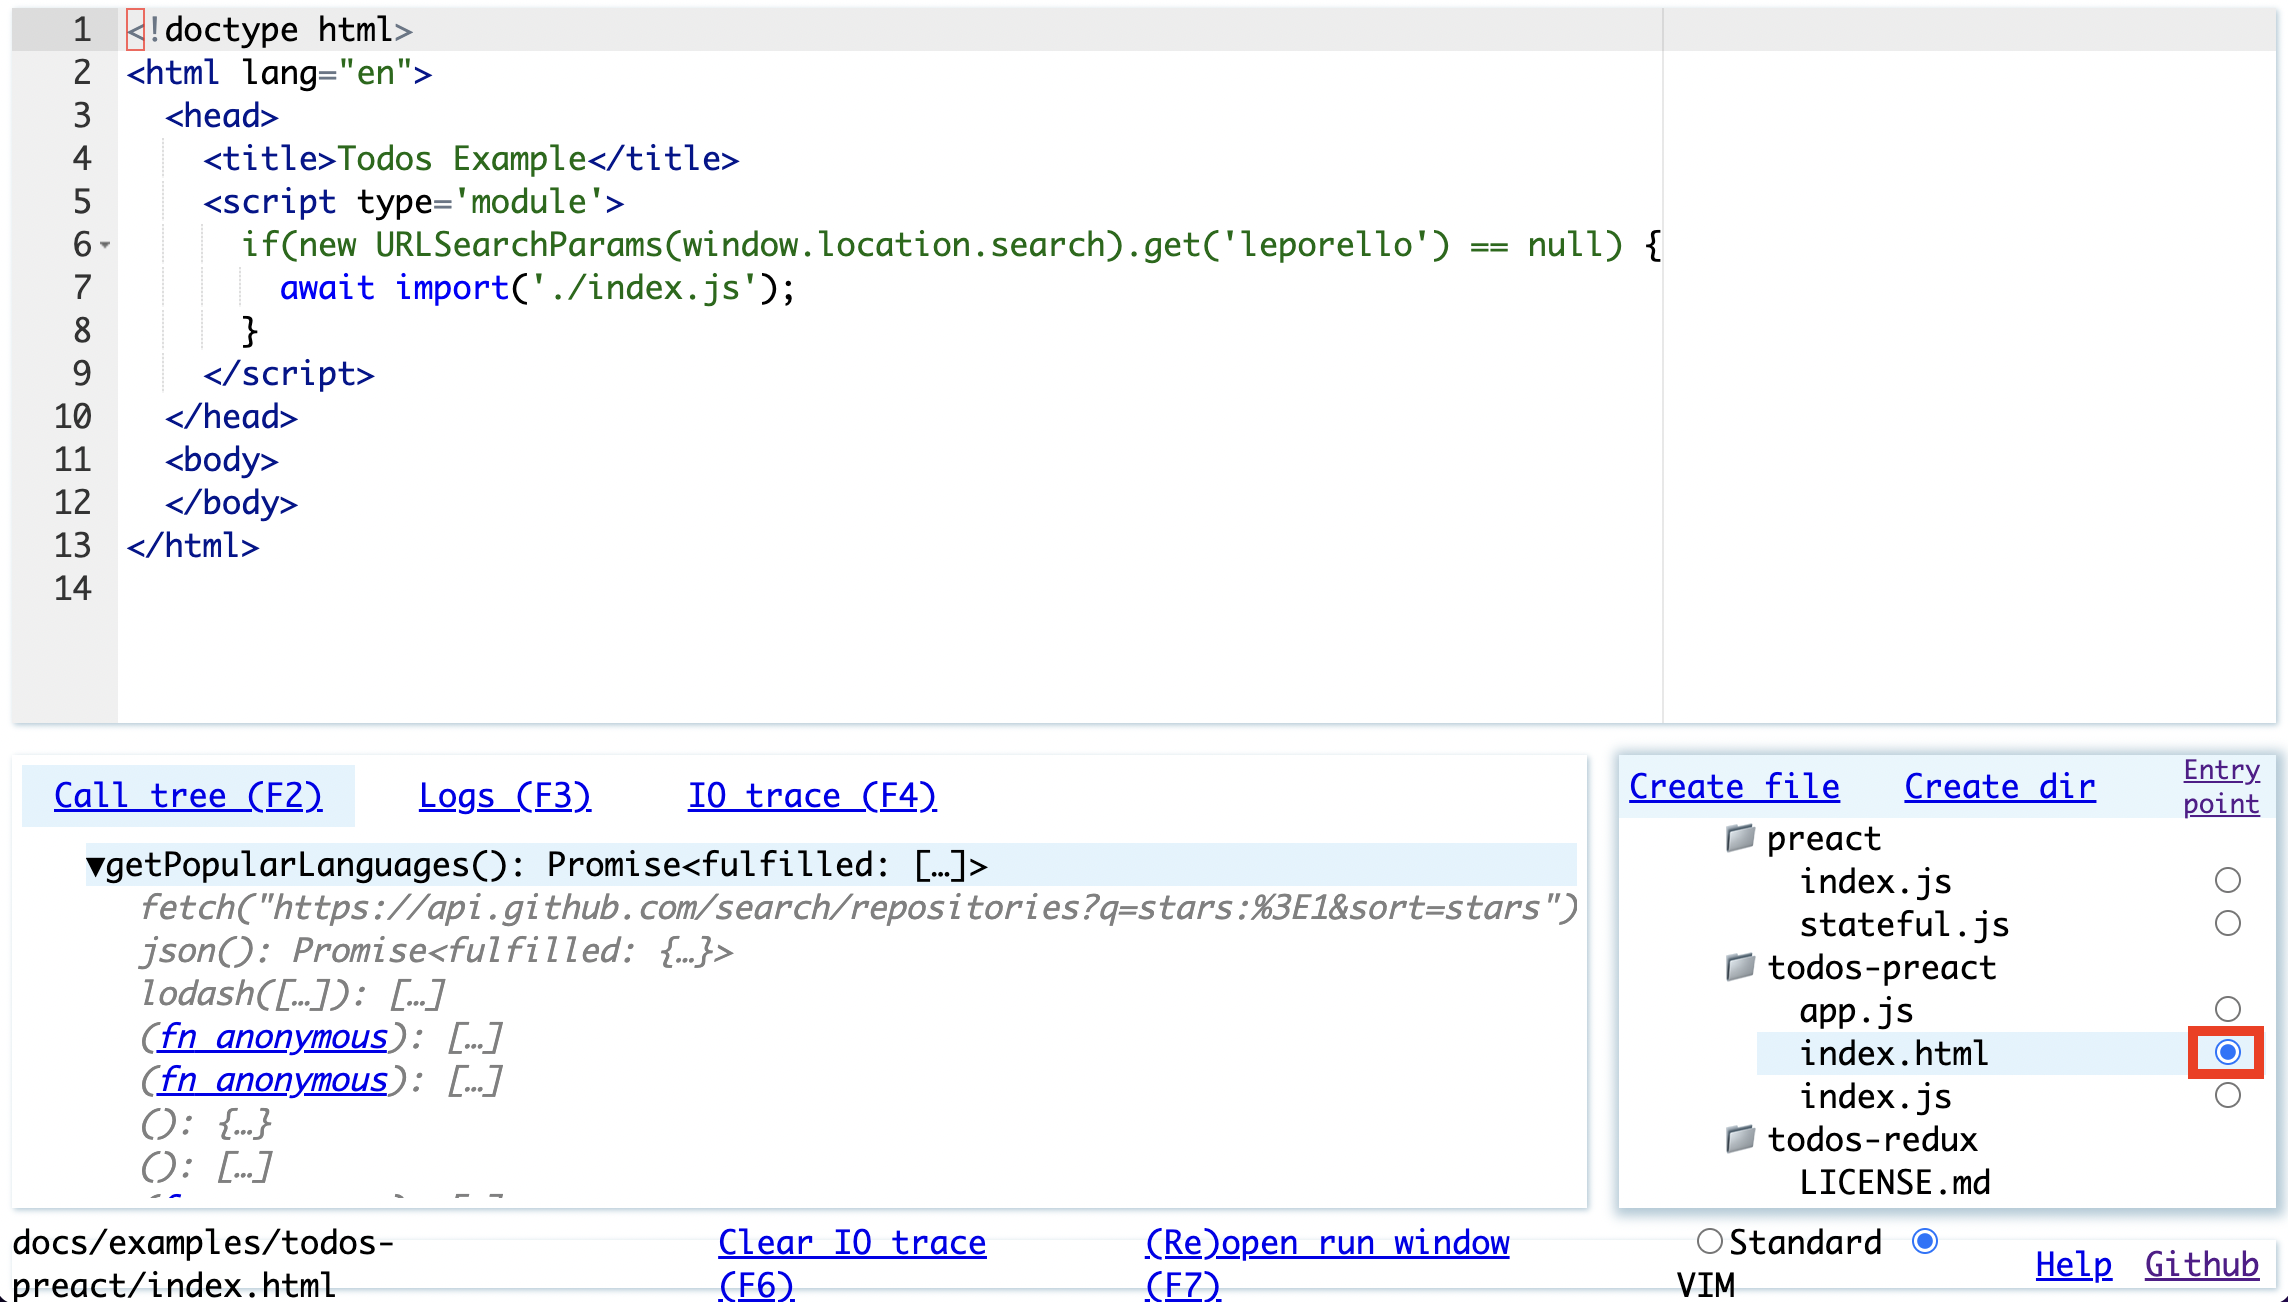
Task: Open the Help link
Action: (2073, 1265)
